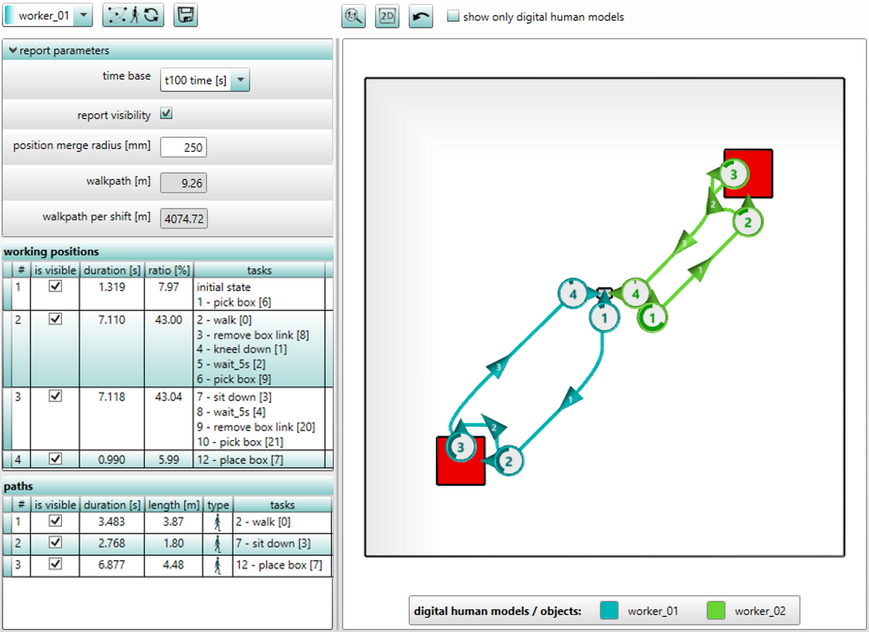This screenshot has height=632, width=869.
Task: Enable show only digital human models
Action: pyautogui.click(x=453, y=17)
